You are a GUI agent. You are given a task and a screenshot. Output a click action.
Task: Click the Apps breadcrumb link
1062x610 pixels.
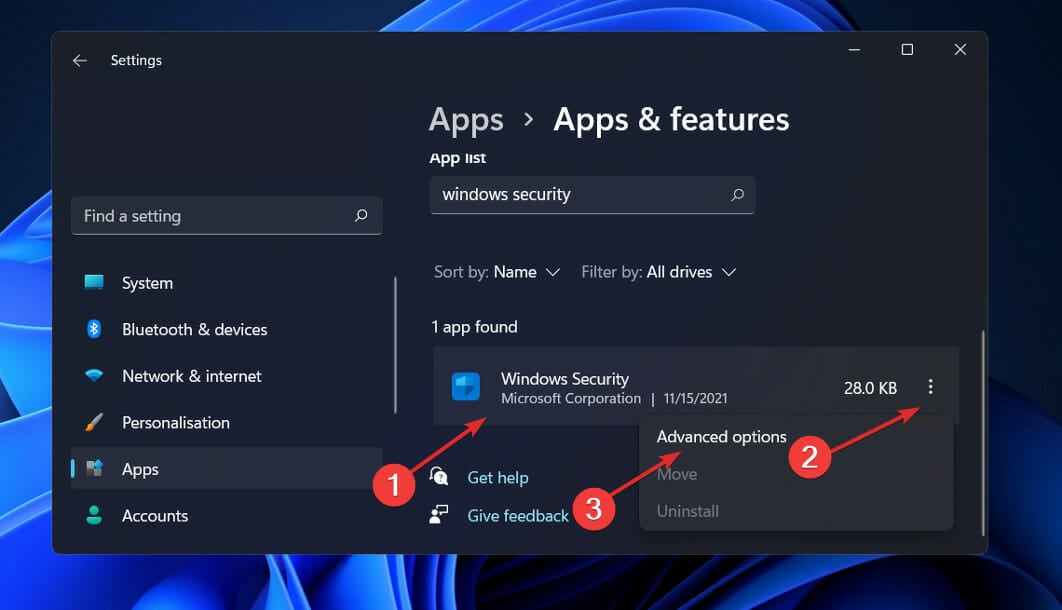[x=466, y=120]
